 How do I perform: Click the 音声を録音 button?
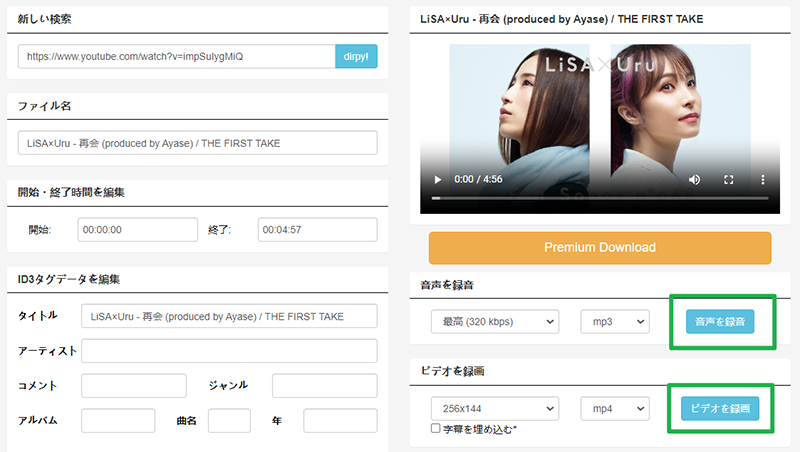(x=720, y=322)
